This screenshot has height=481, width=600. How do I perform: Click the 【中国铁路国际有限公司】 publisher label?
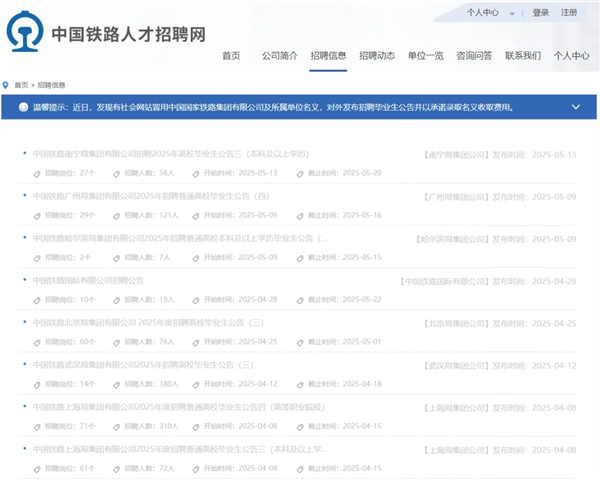pos(445,281)
